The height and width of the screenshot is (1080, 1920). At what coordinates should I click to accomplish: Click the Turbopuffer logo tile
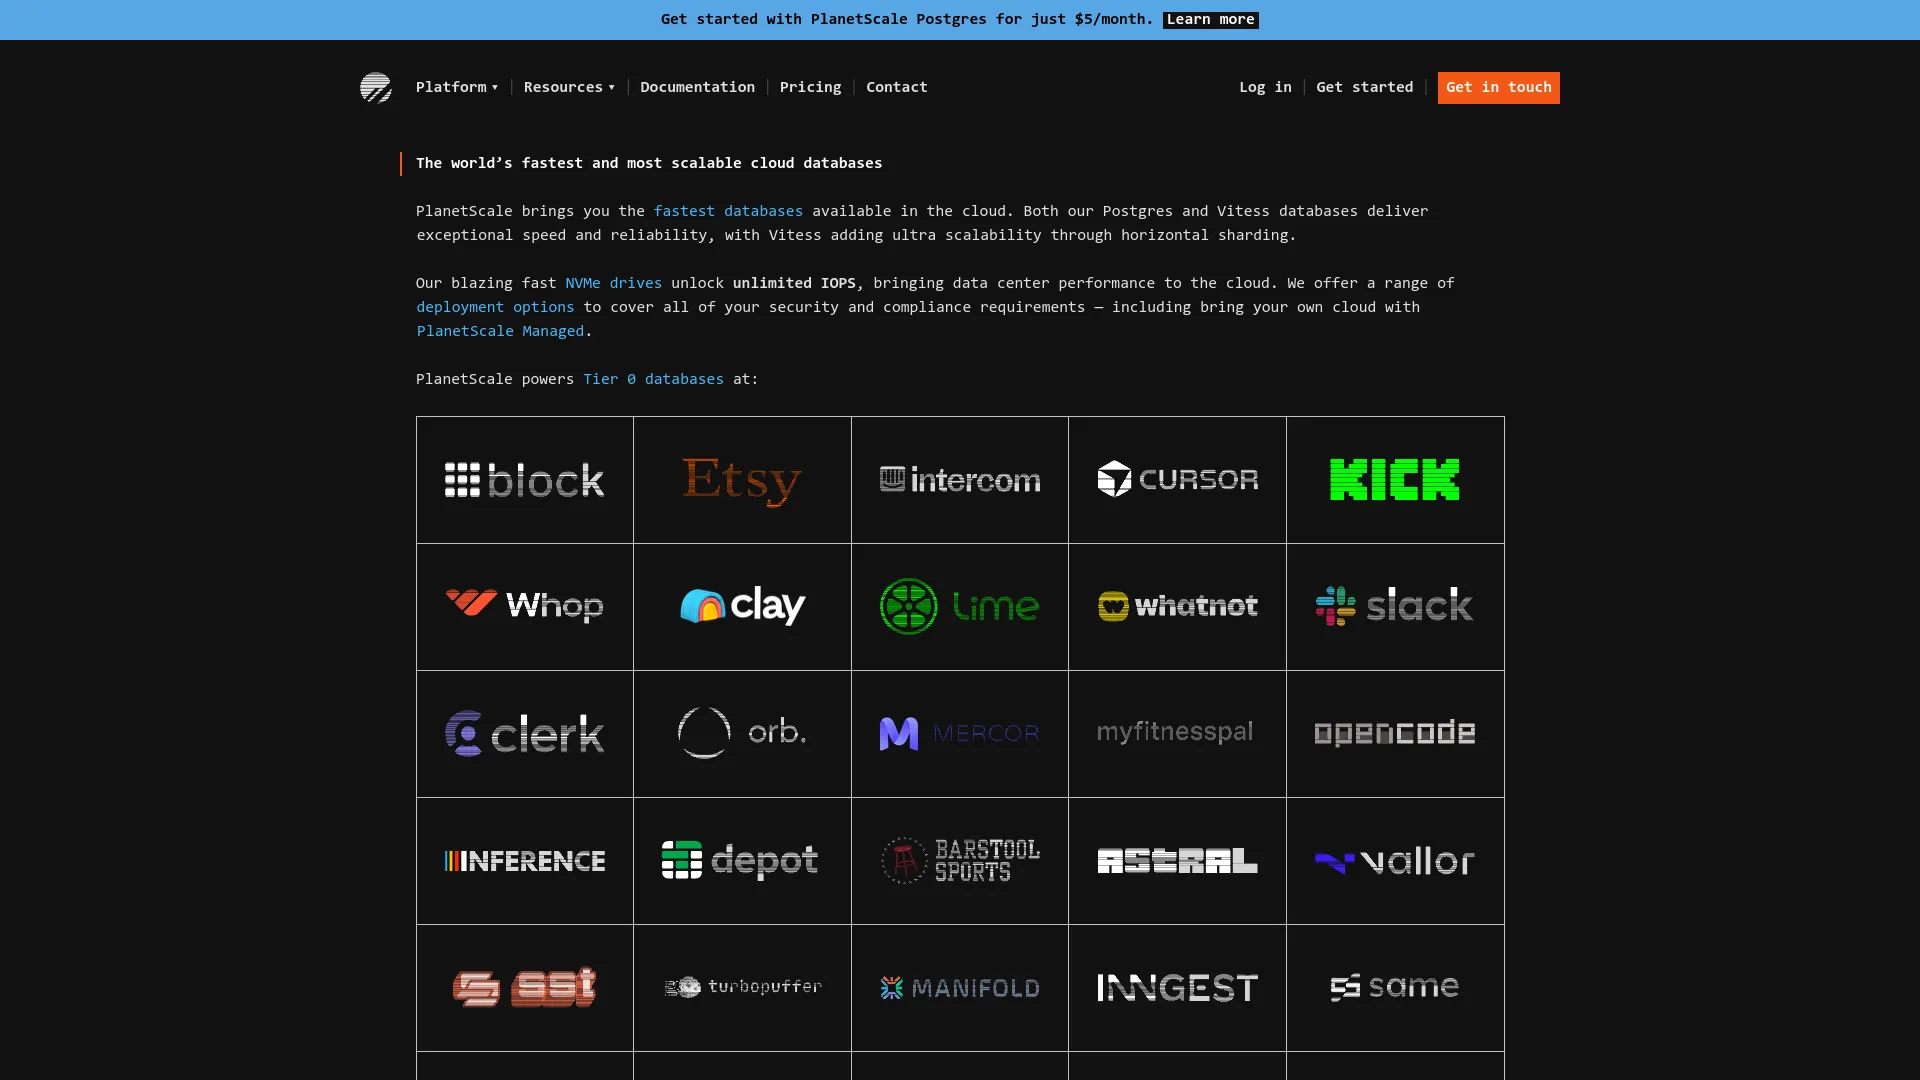(742, 988)
